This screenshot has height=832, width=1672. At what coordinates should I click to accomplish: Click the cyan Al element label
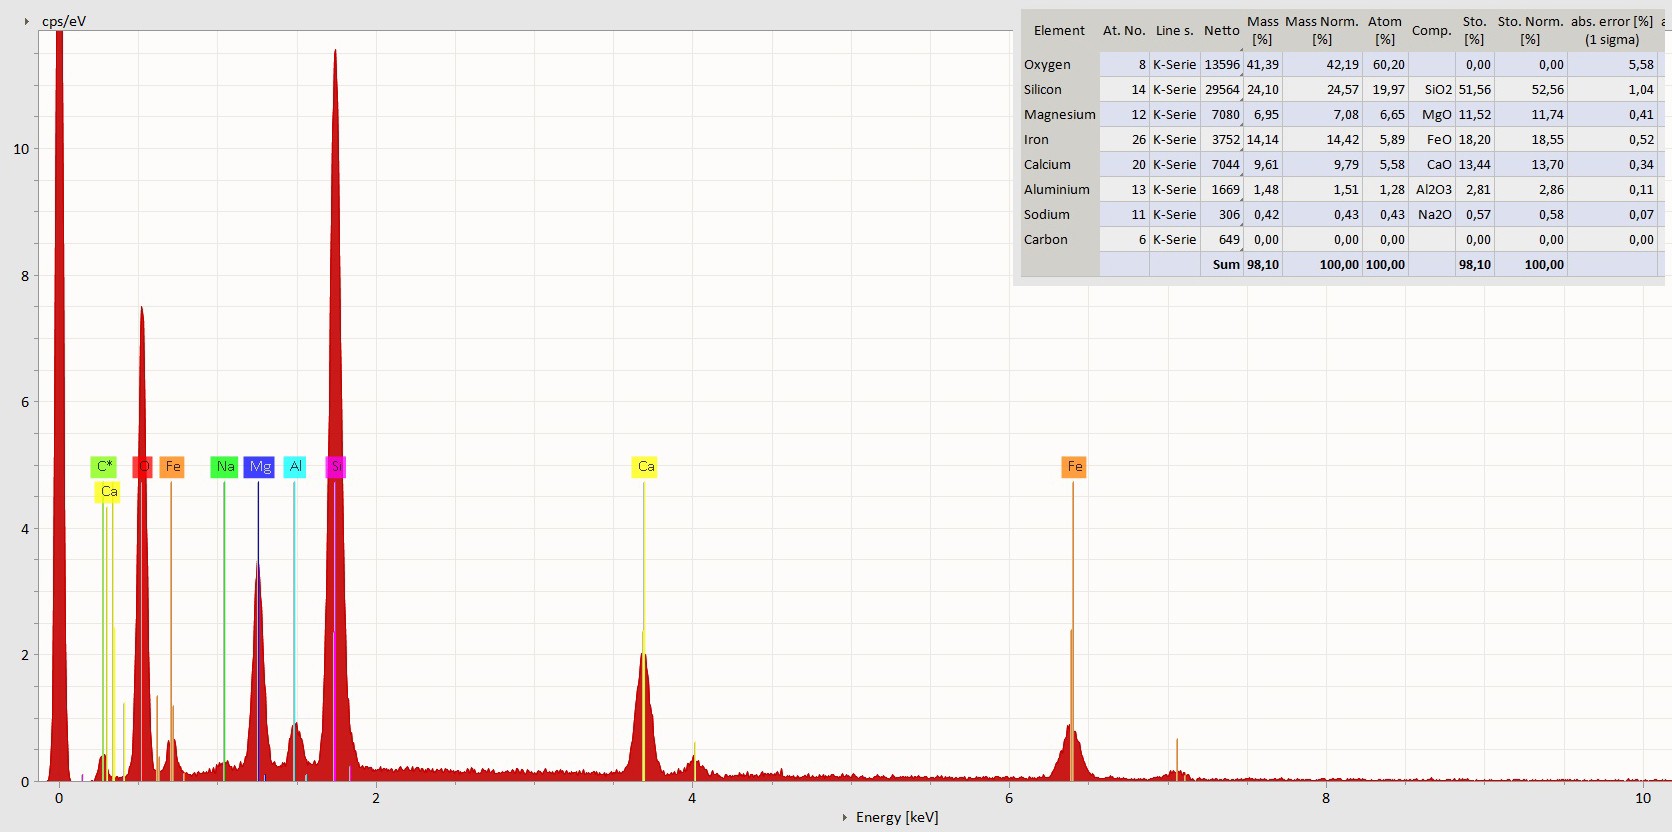click(x=295, y=467)
